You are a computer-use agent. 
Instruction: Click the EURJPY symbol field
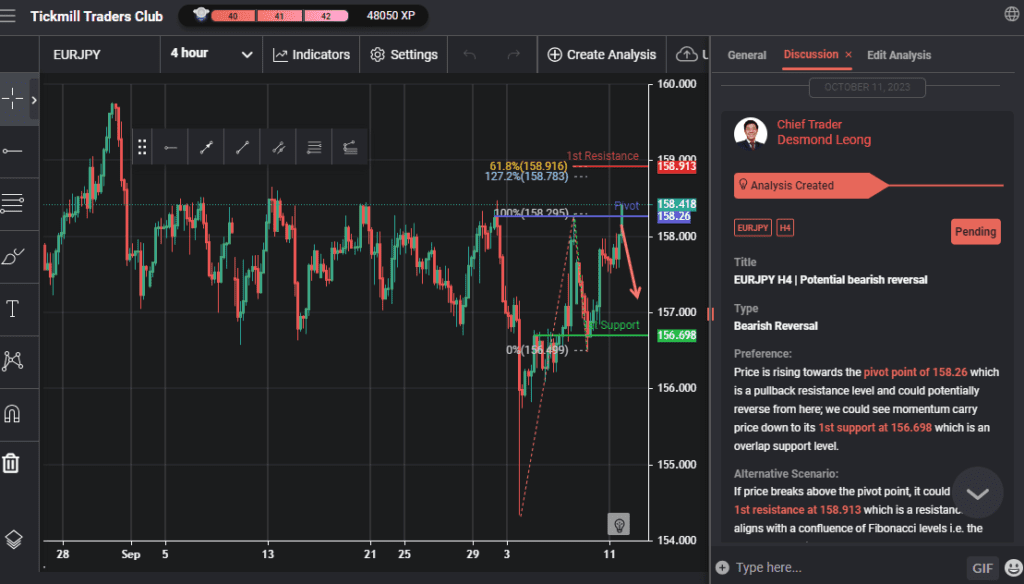[x=100, y=54]
